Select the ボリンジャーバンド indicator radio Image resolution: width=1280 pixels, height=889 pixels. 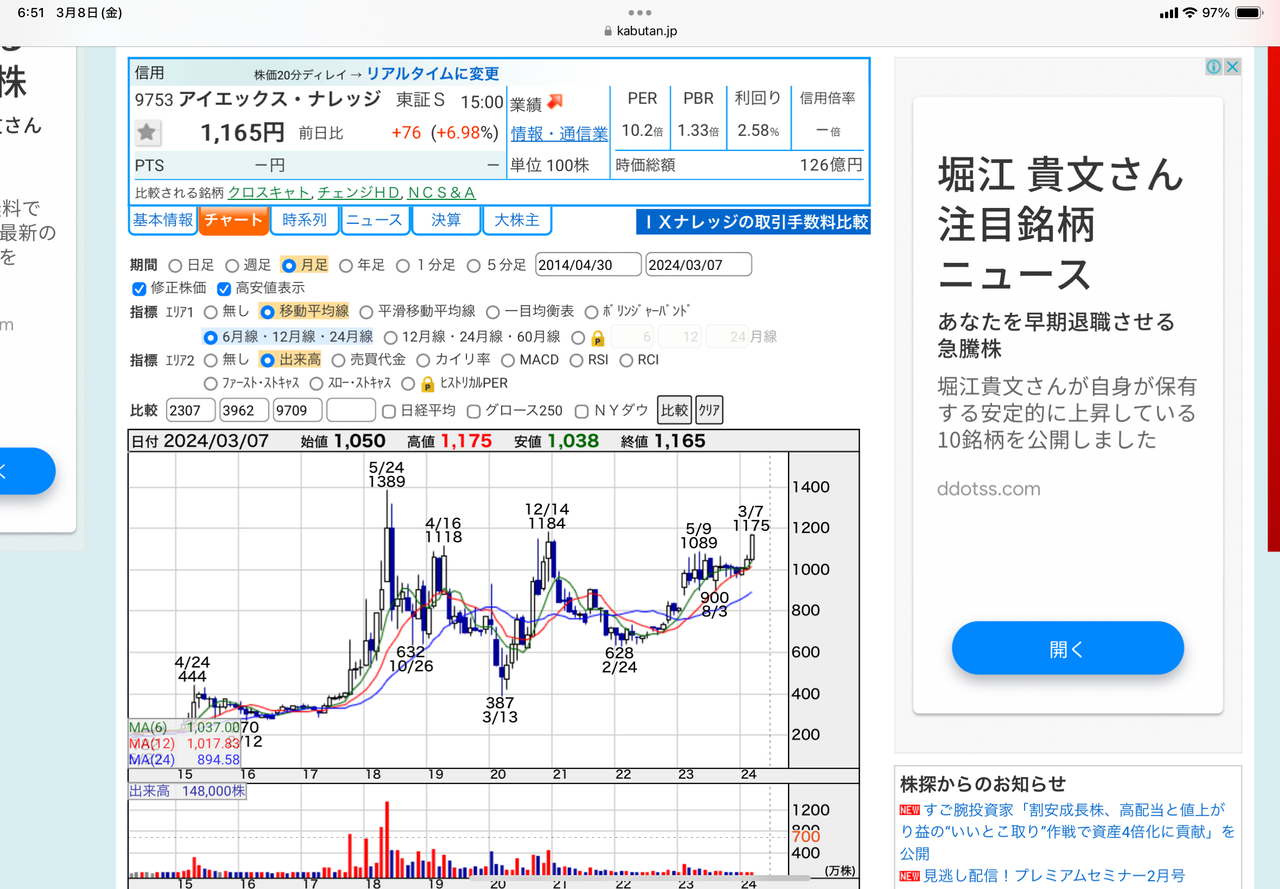click(x=591, y=312)
